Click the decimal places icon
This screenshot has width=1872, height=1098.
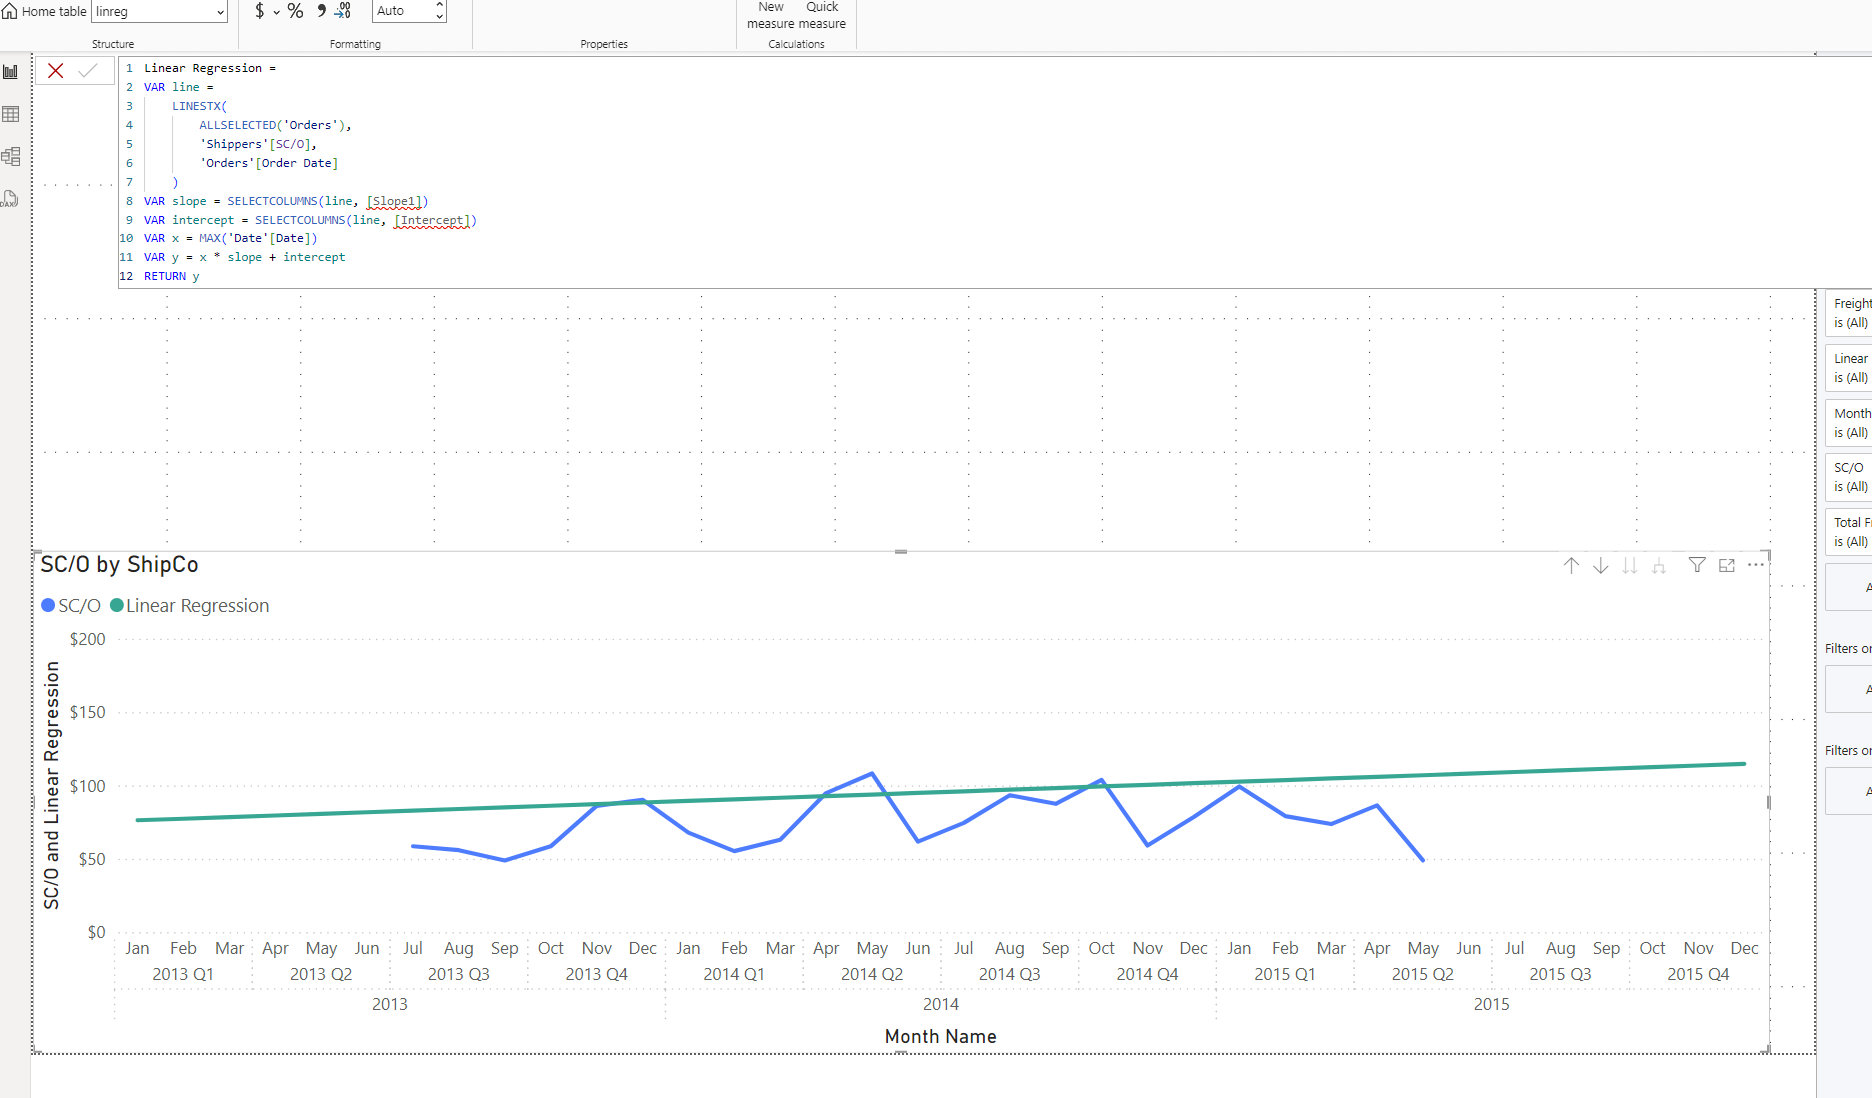click(x=343, y=10)
